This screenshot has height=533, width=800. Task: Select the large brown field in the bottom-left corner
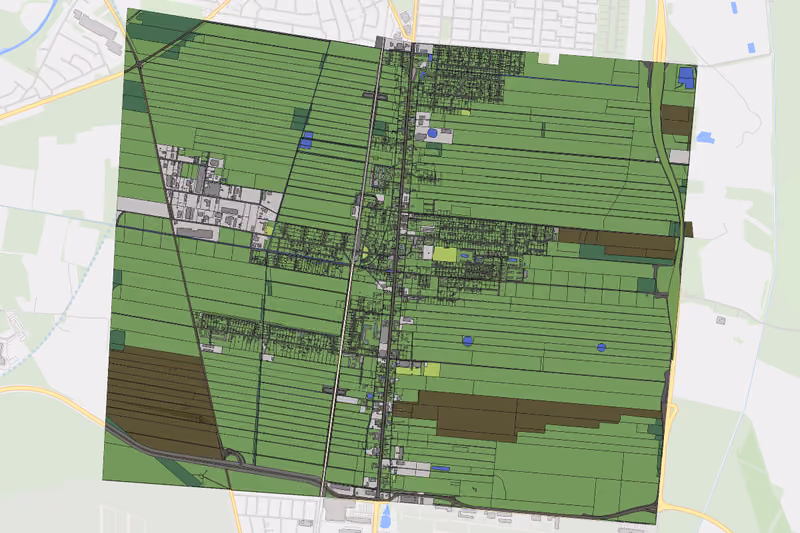163,400
